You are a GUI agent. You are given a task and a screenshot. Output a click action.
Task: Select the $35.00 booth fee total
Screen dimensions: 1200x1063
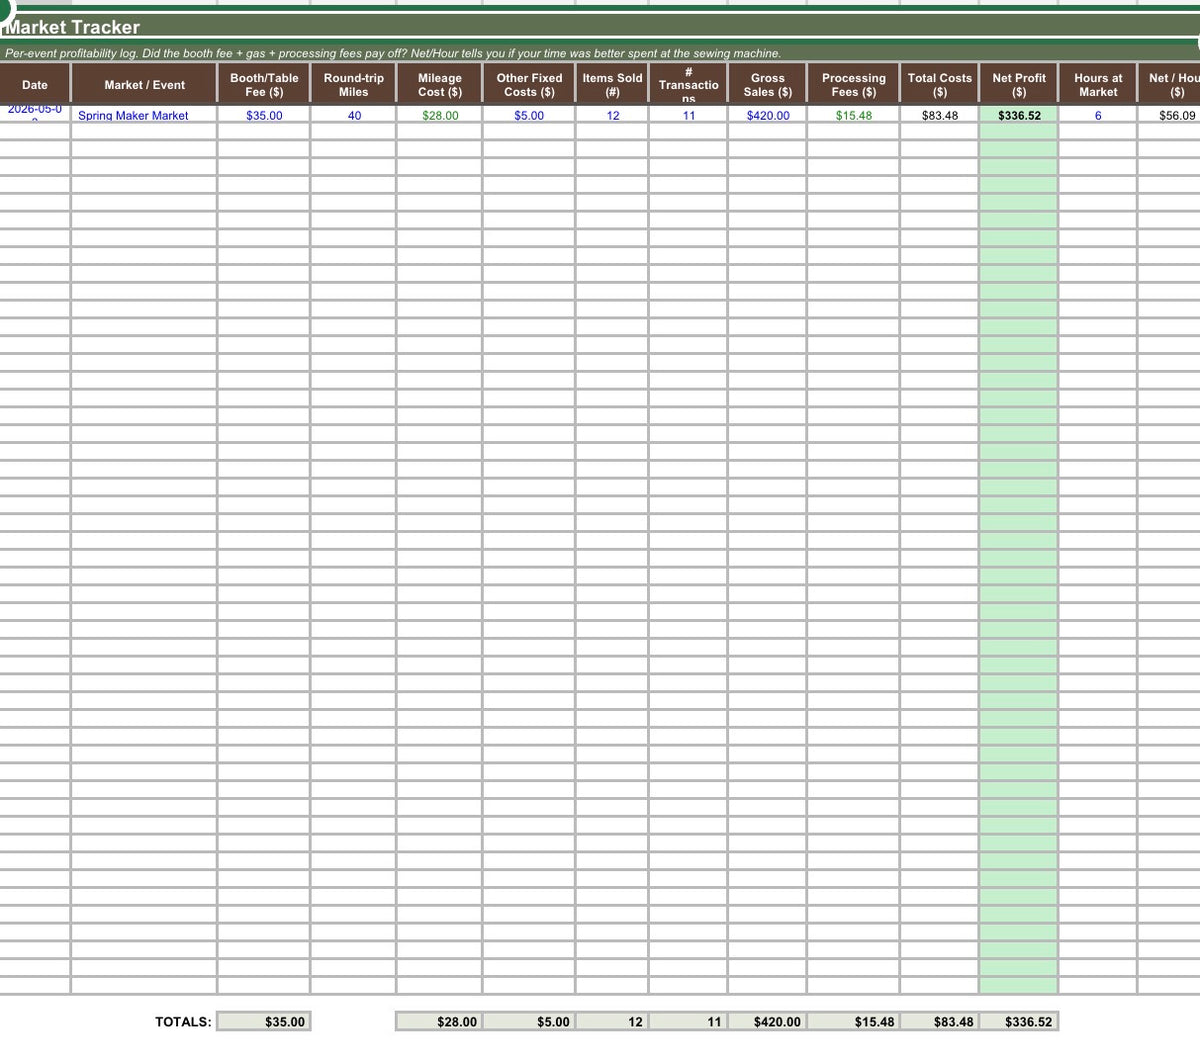coord(264,1021)
